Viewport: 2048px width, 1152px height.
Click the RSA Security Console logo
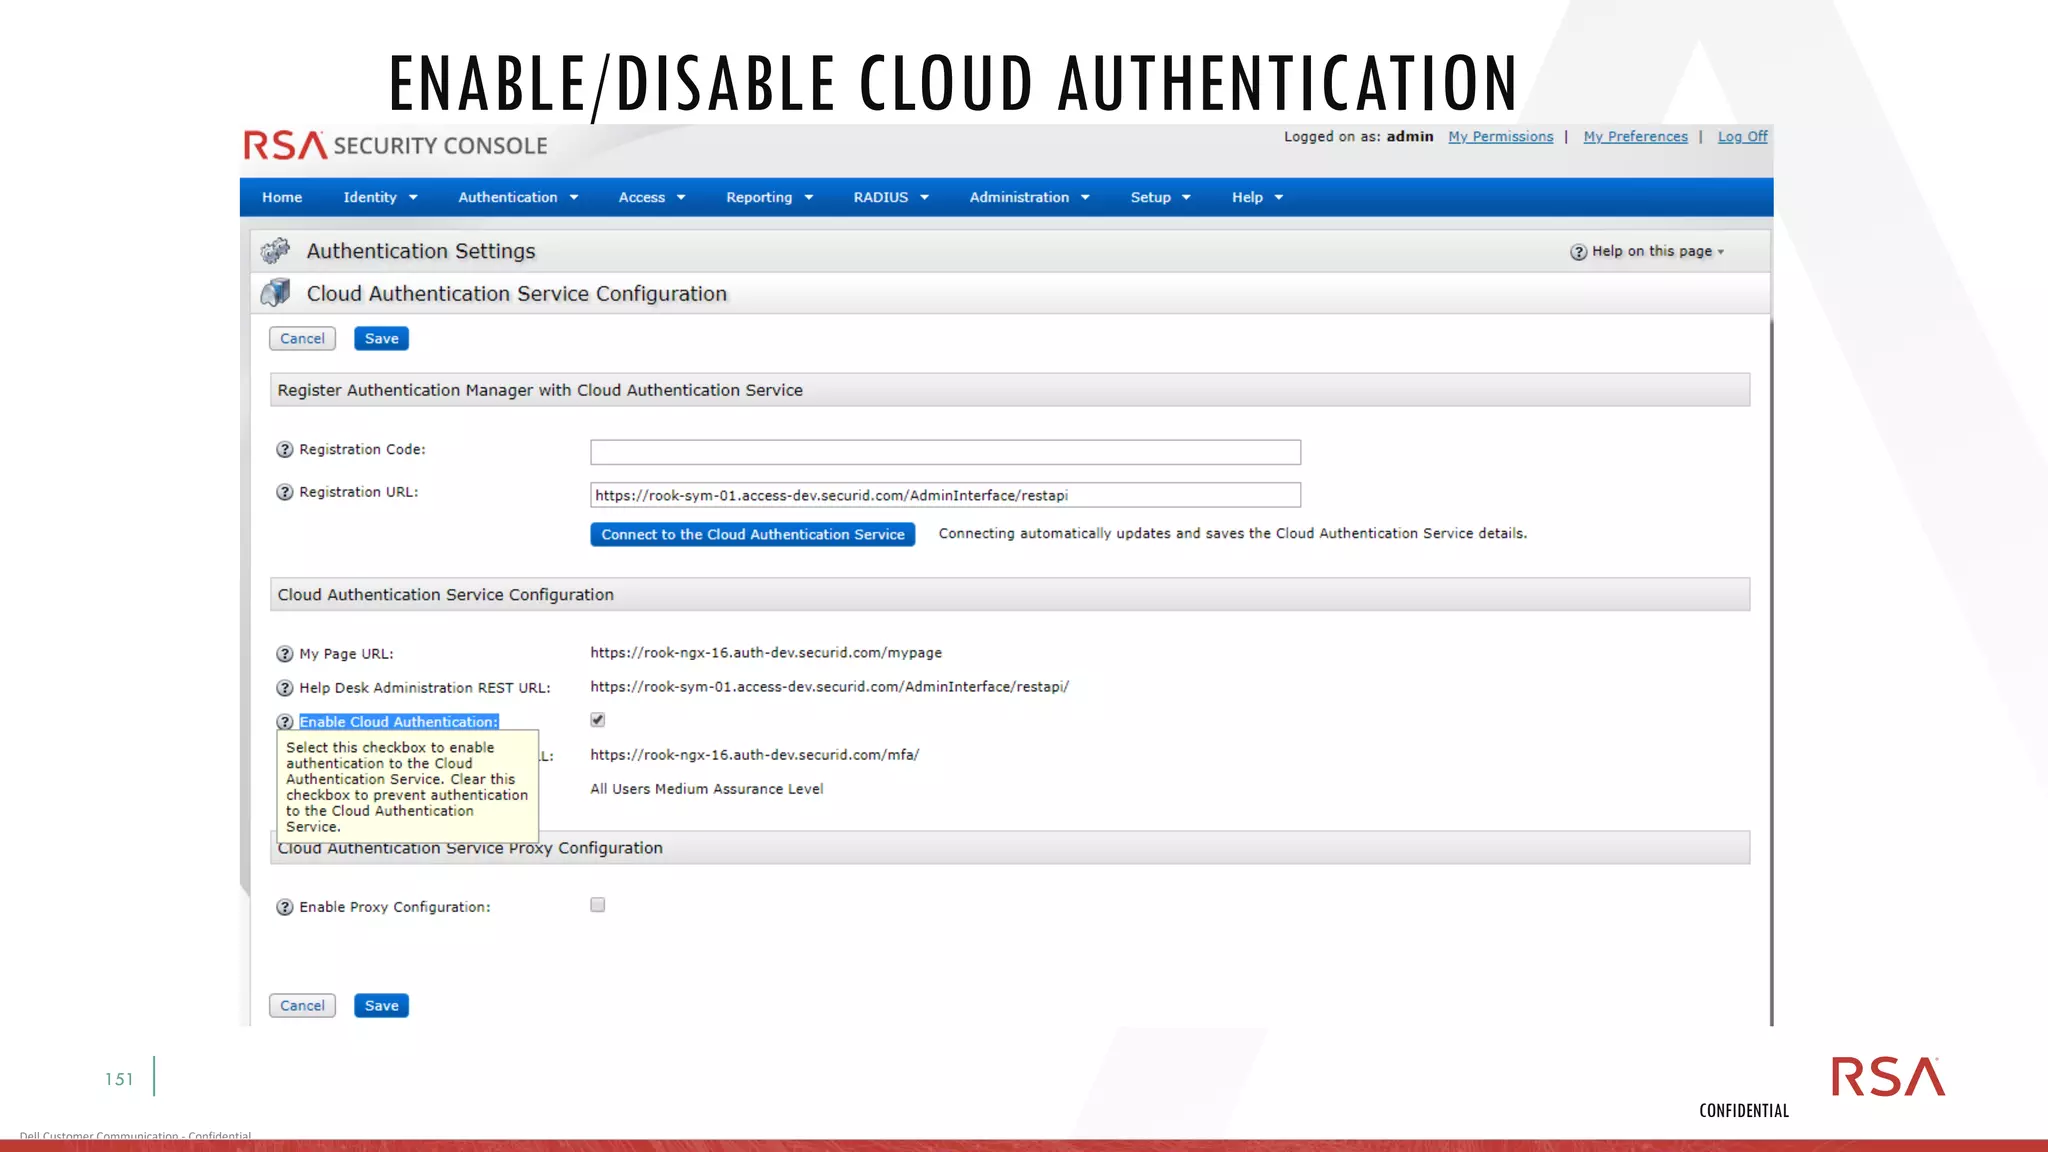tap(395, 146)
